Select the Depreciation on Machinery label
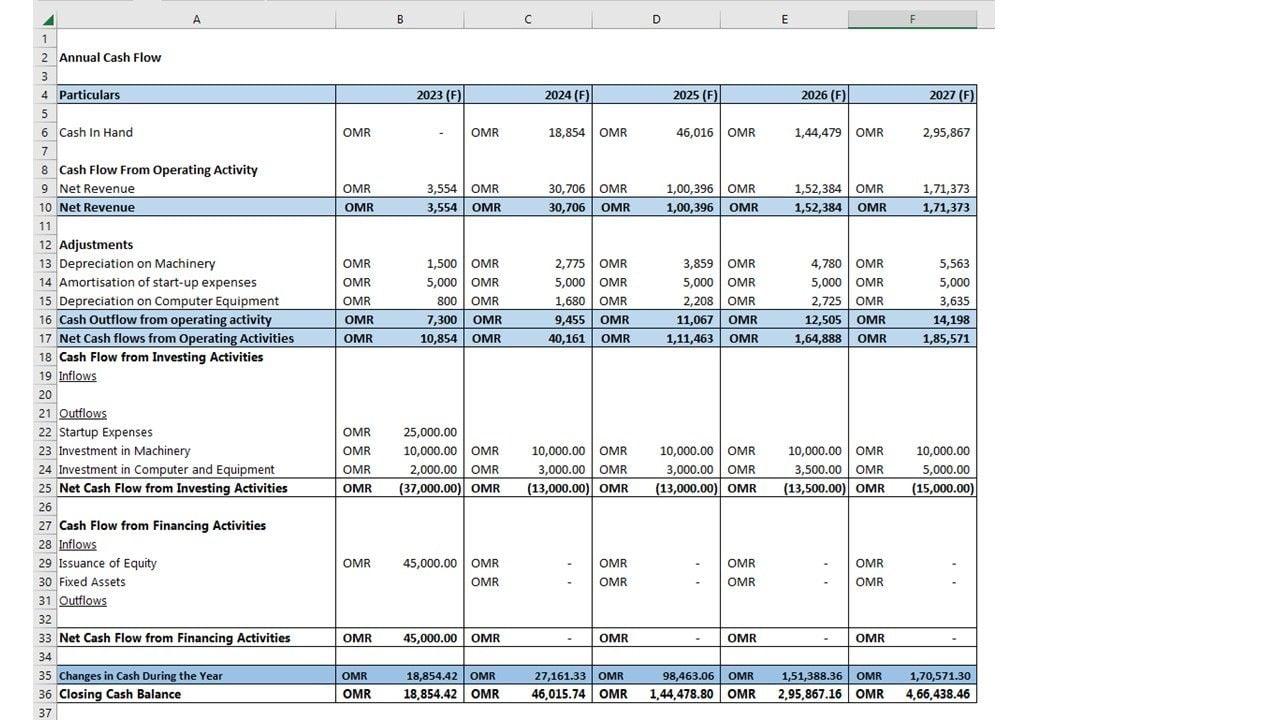Viewport: 1280px width, 720px height. (137, 263)
